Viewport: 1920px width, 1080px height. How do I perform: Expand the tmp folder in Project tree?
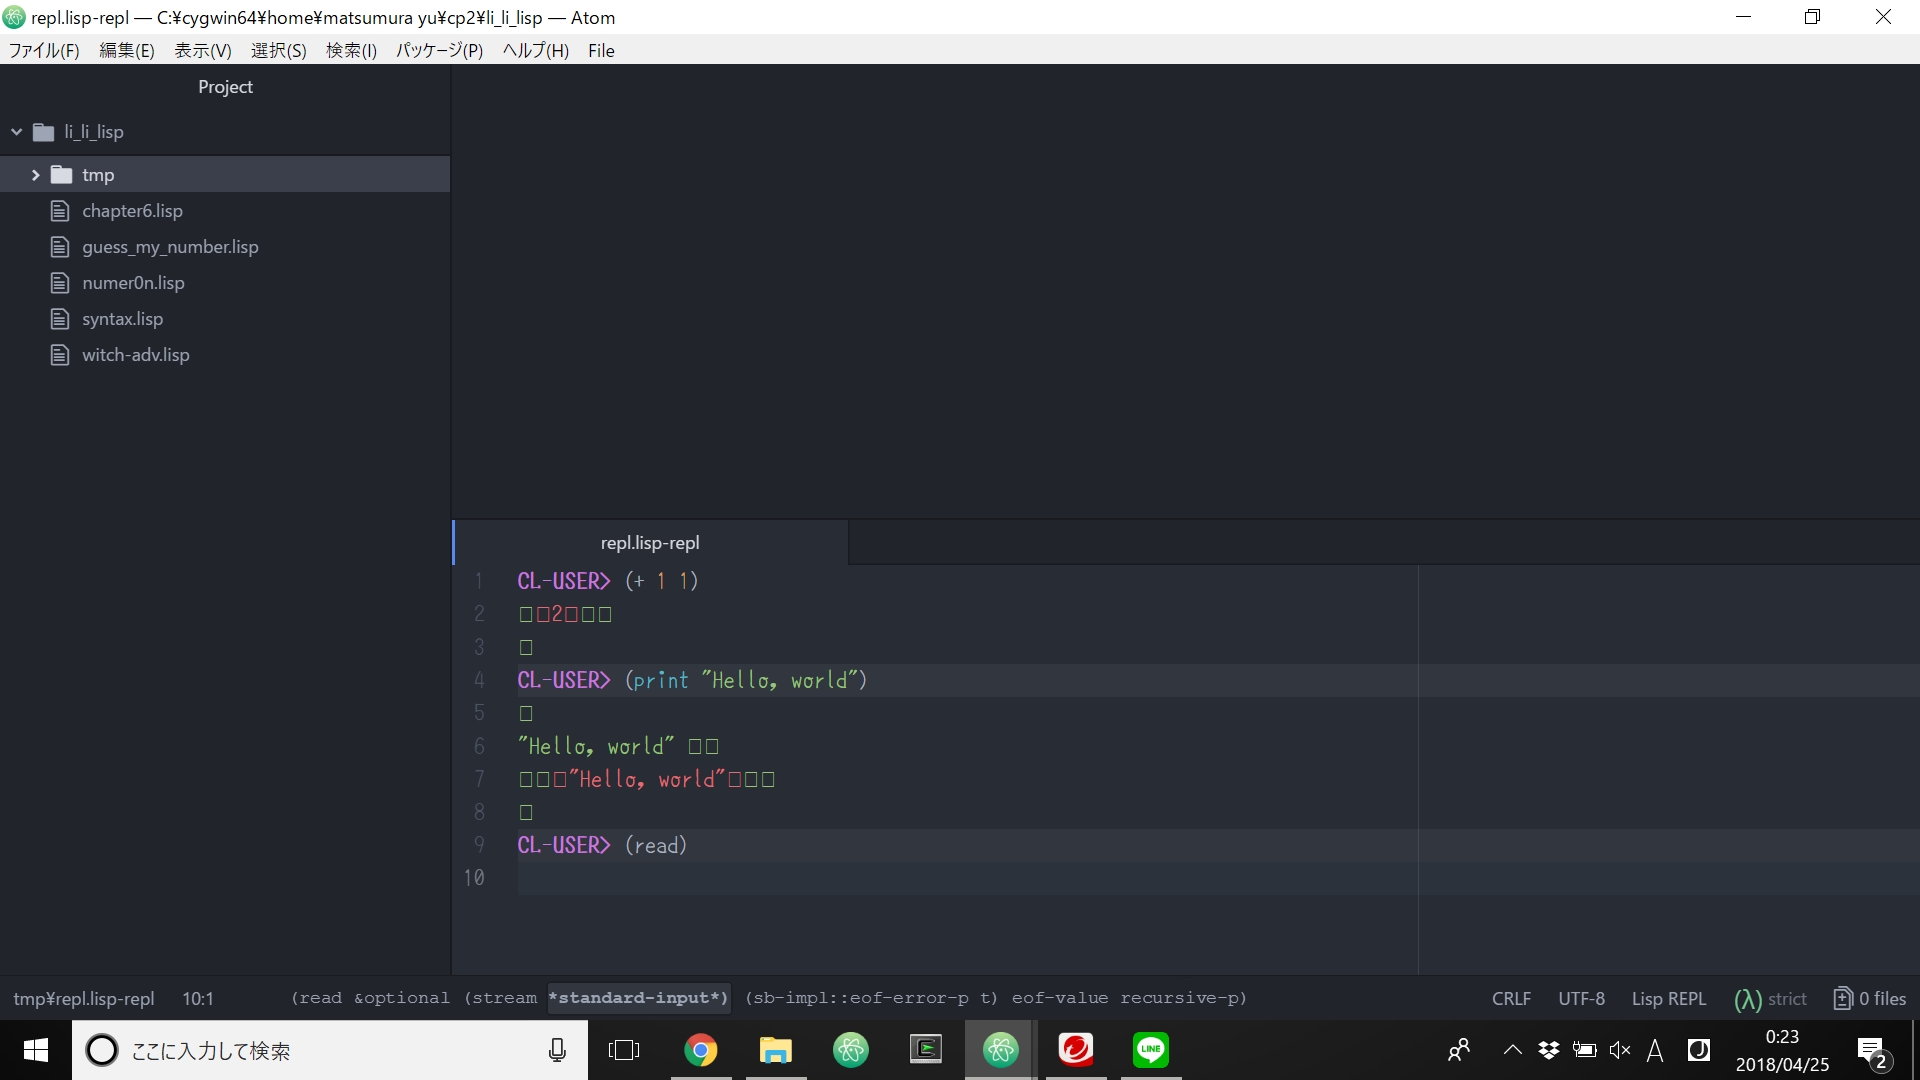pos(37,174)
